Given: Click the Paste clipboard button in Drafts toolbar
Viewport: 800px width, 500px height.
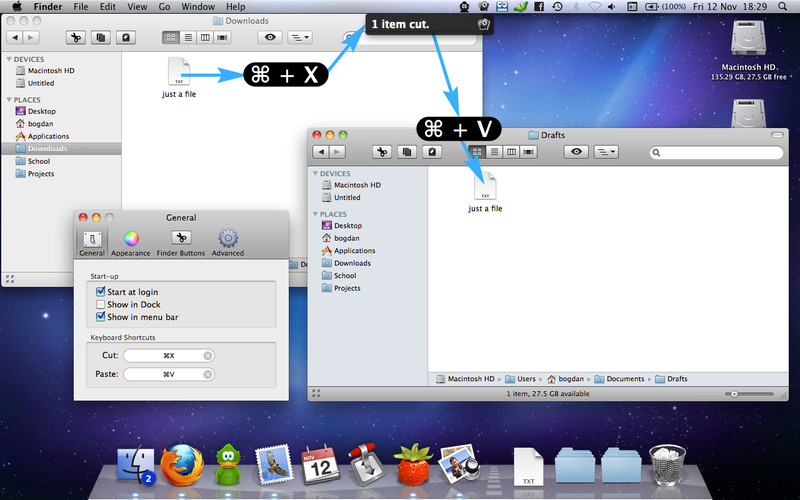Looking at the screenshot, I should click(431, 152).
